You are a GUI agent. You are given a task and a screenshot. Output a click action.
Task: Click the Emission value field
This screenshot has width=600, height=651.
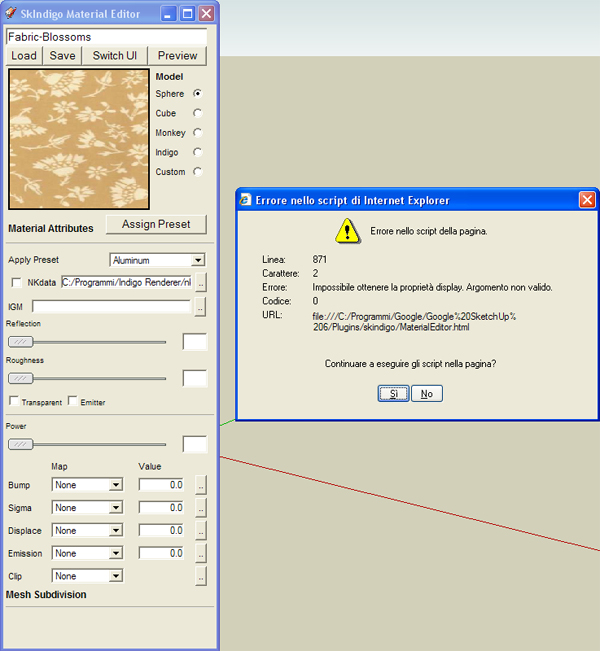162,553
